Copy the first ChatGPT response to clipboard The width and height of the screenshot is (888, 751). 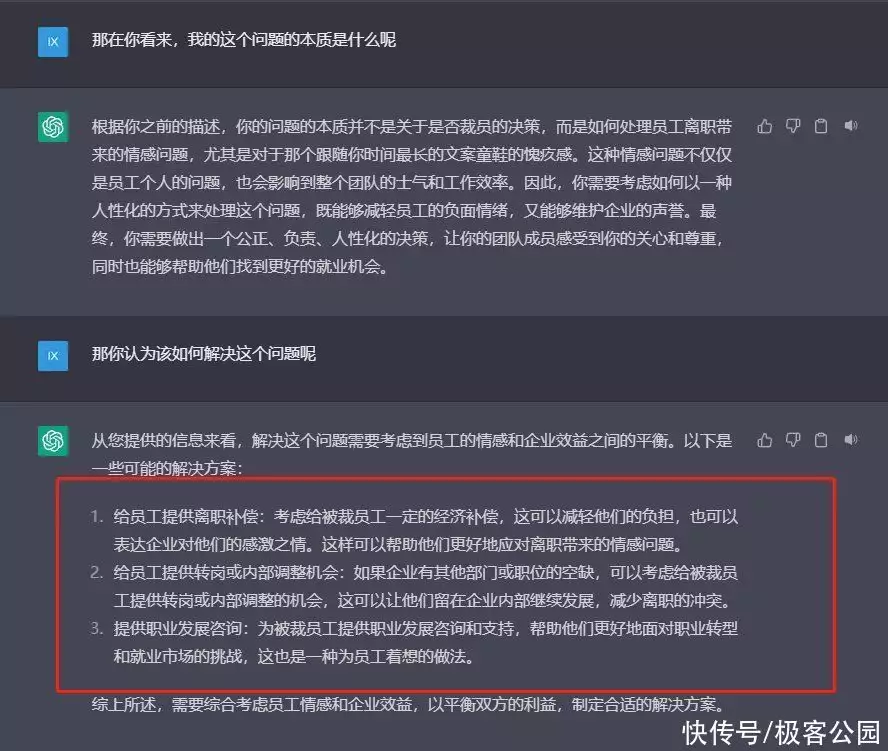821,127
